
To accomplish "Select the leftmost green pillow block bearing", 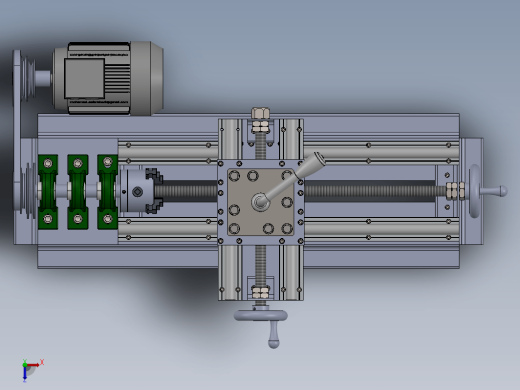I will [48, 192].
